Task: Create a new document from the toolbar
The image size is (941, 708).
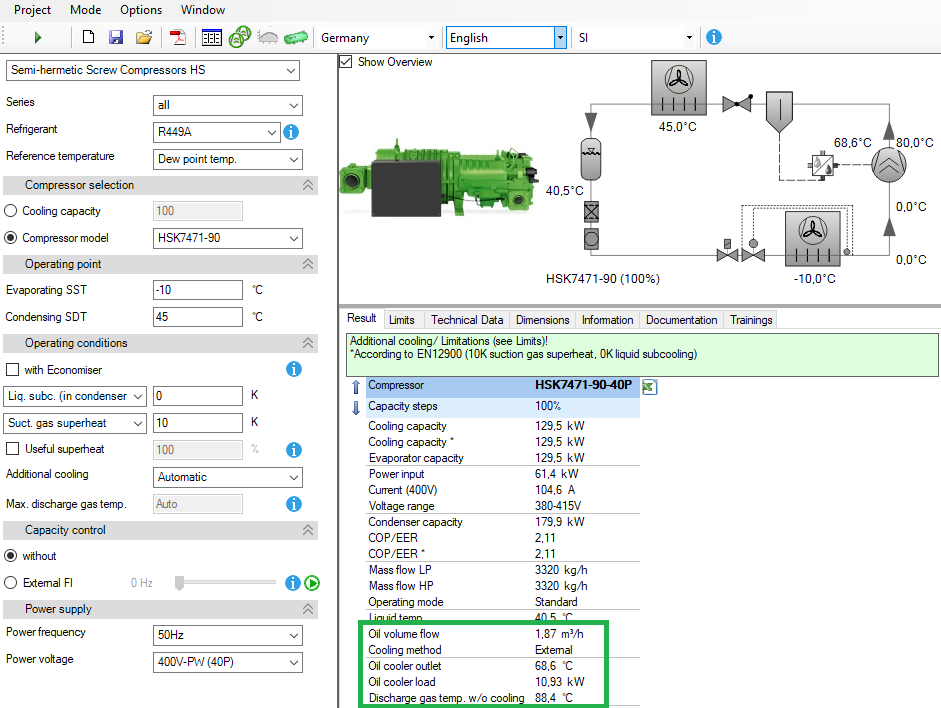Action: 88,37
